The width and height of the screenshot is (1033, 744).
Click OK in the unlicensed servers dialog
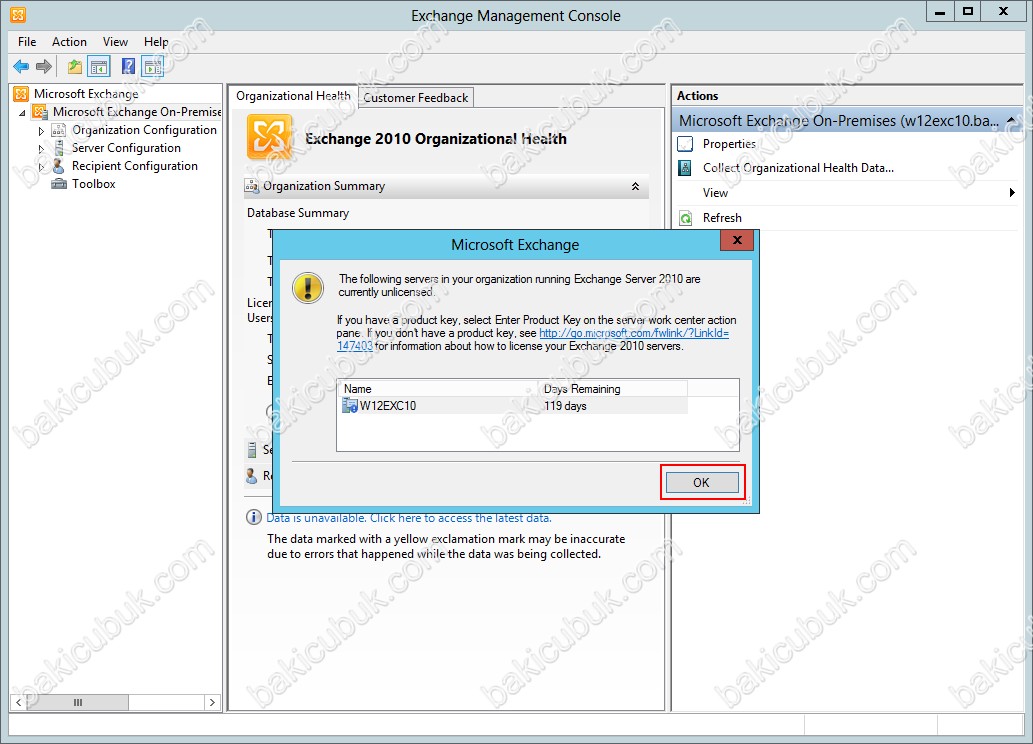tap(702, 482)
